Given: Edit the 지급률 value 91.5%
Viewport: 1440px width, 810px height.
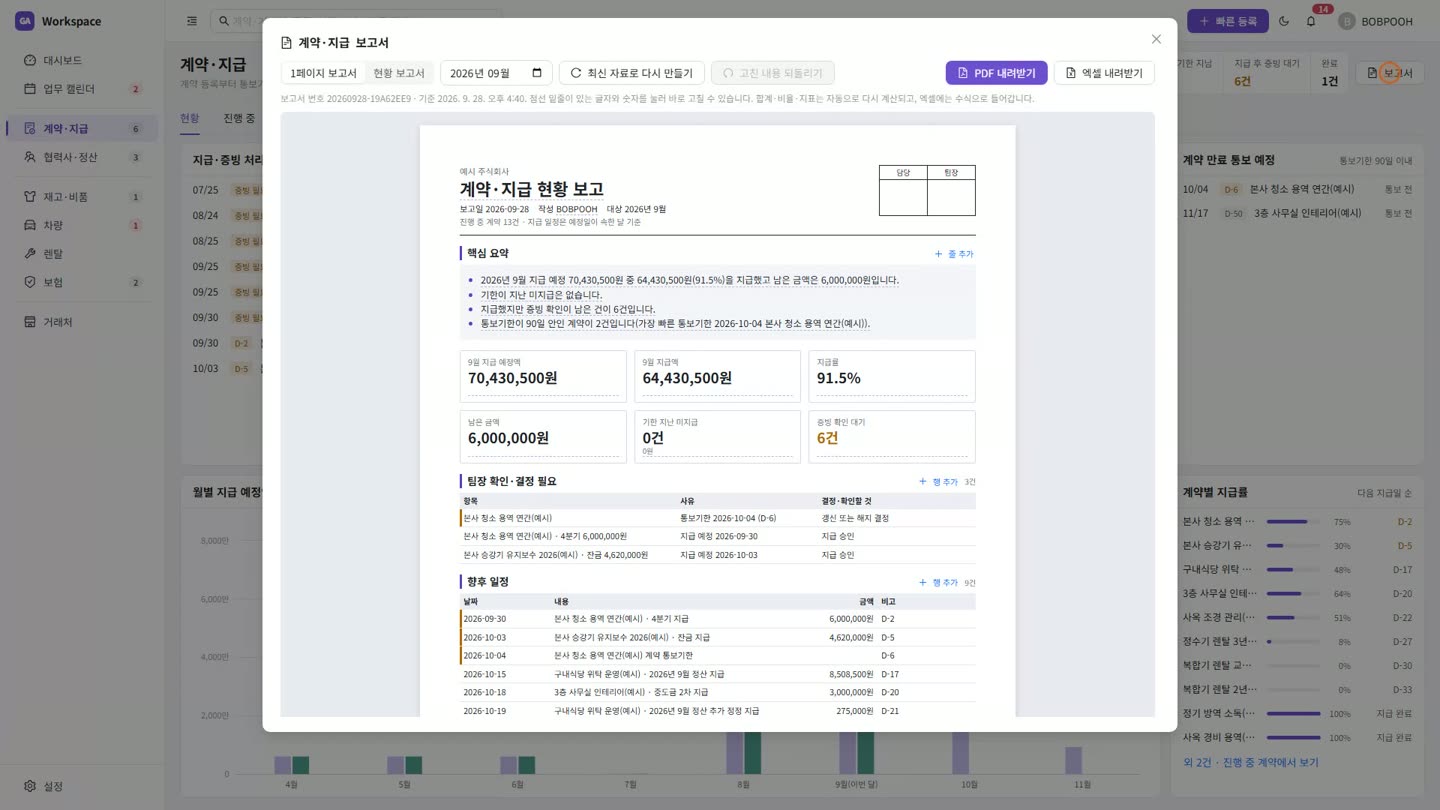Looking at the screenshot, I should [x=838, y=378].
